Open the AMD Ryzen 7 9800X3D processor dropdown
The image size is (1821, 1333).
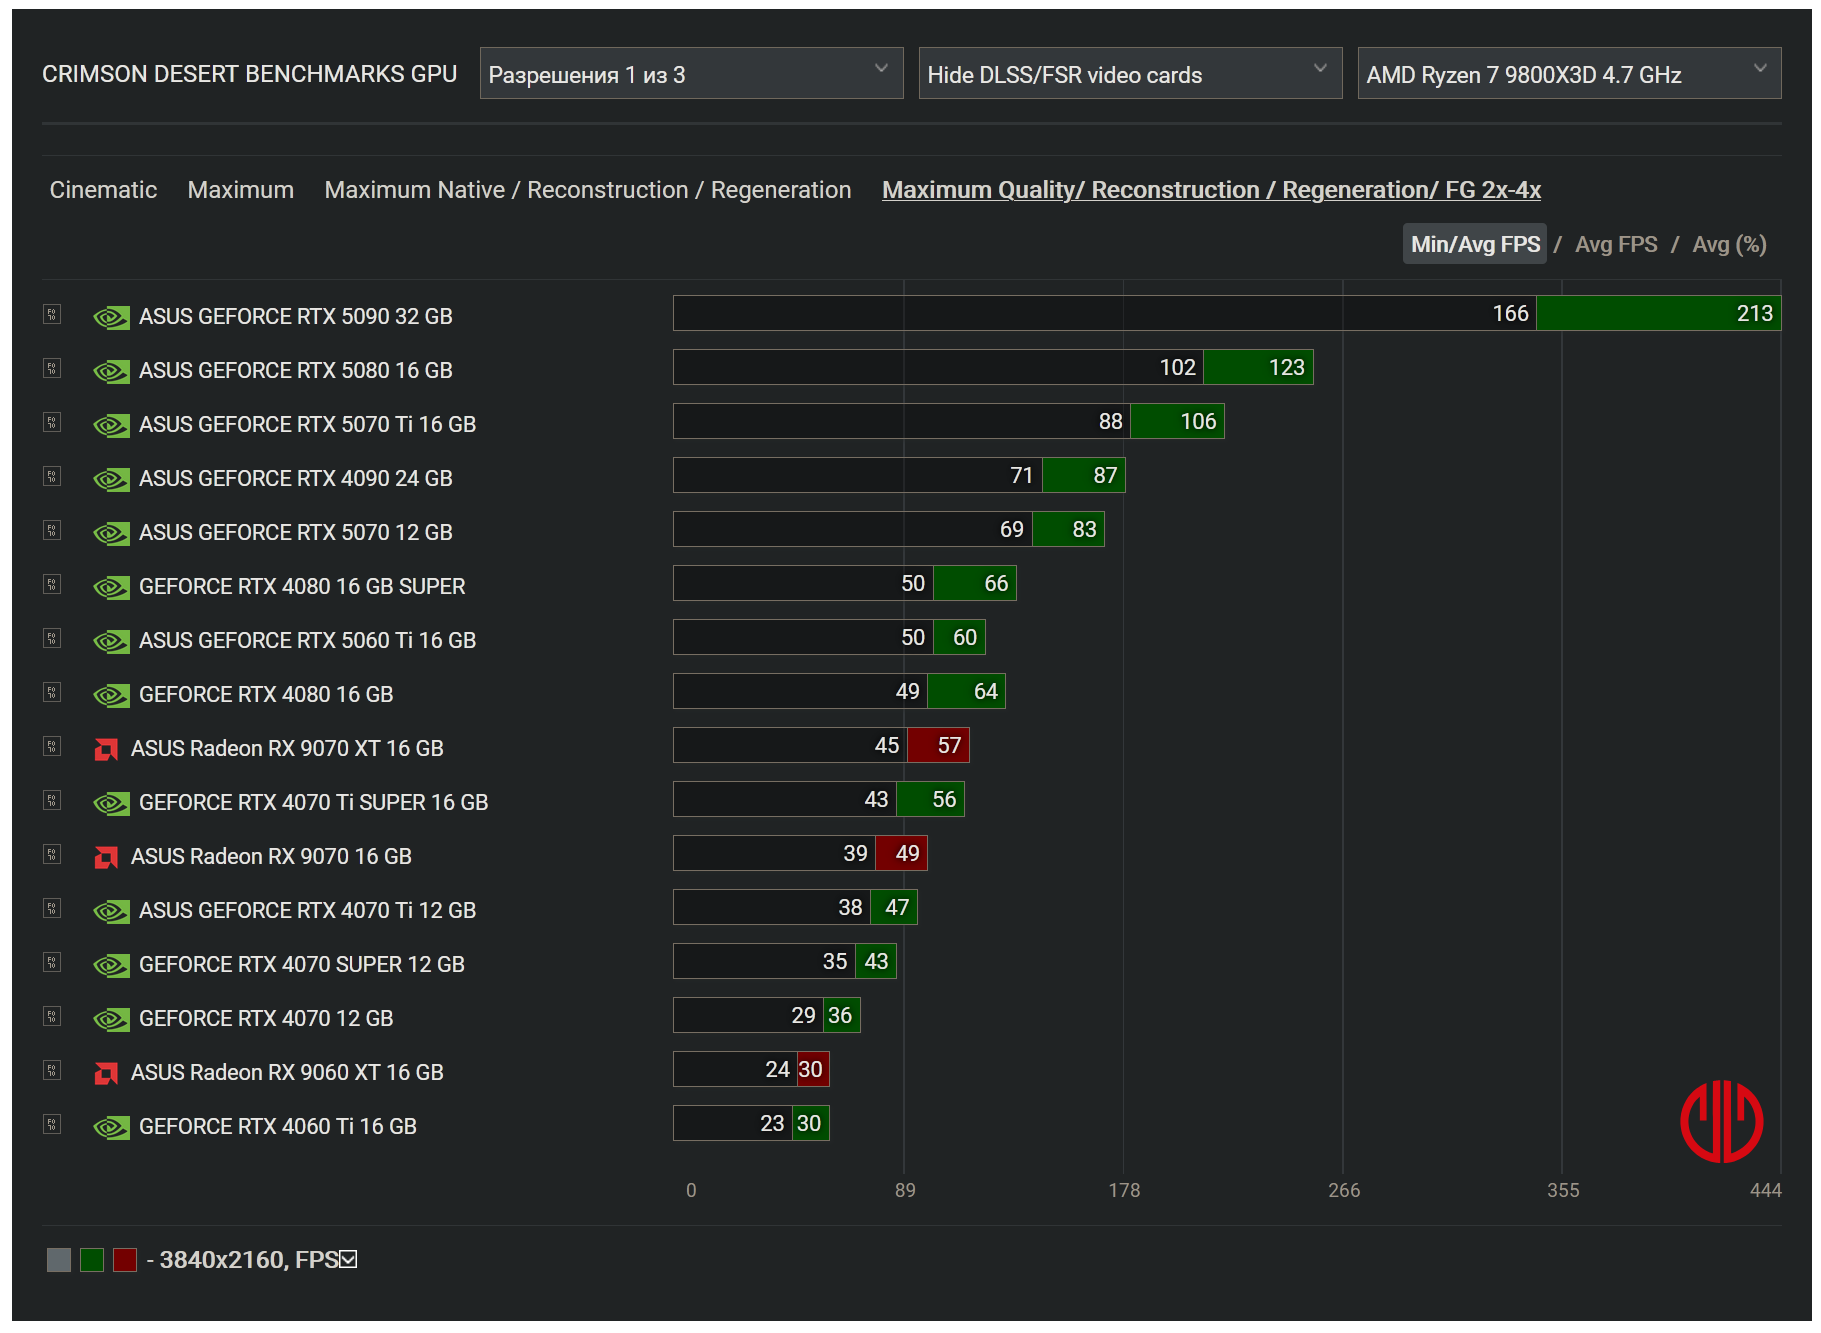pos(1568,74)
